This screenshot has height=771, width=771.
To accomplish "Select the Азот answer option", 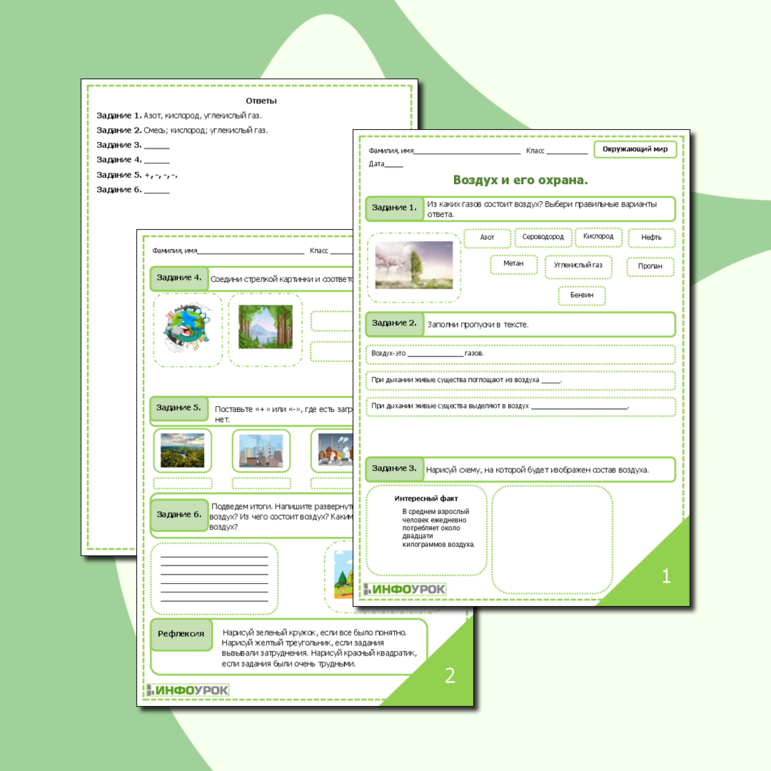I will pos(487,238).
